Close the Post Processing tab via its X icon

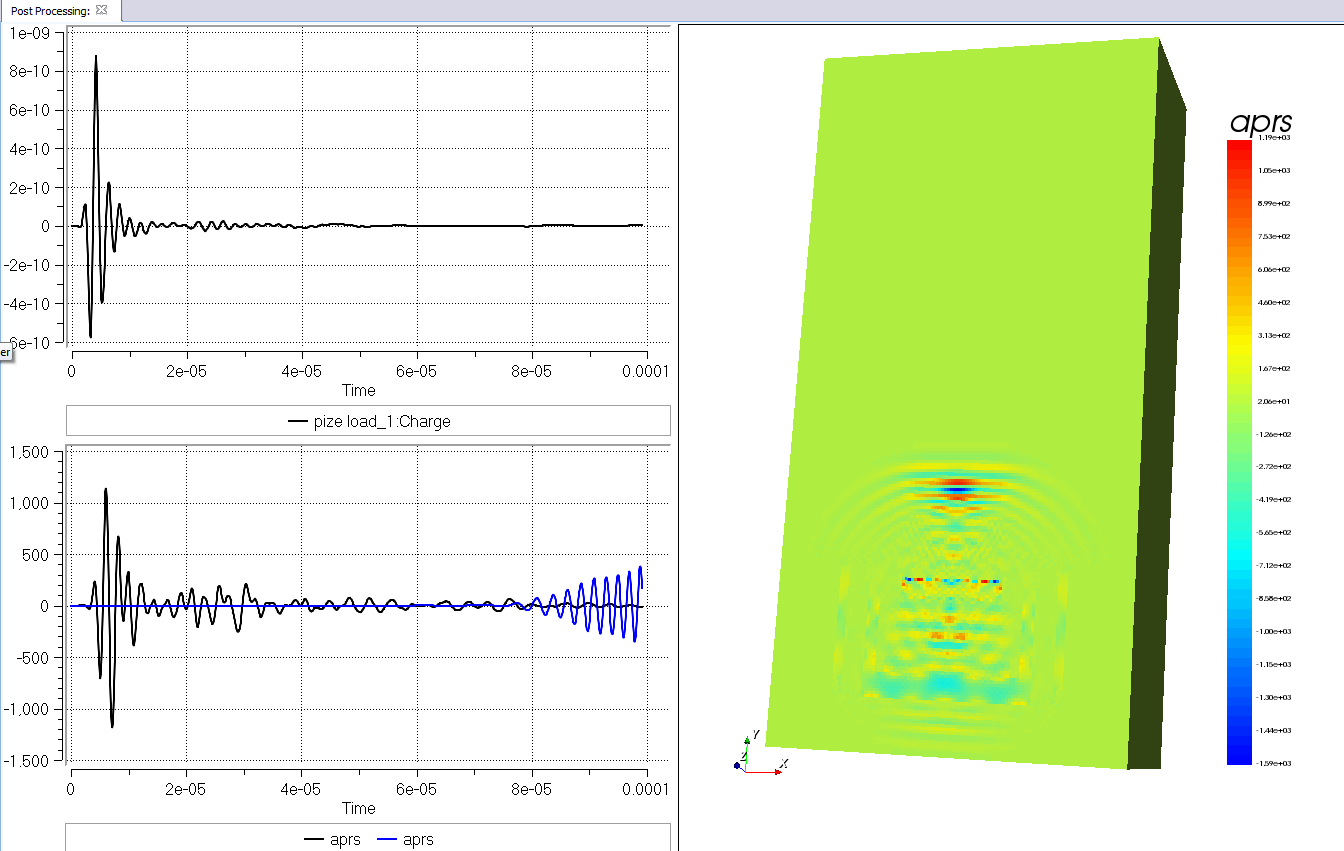[x=102, y=10]
